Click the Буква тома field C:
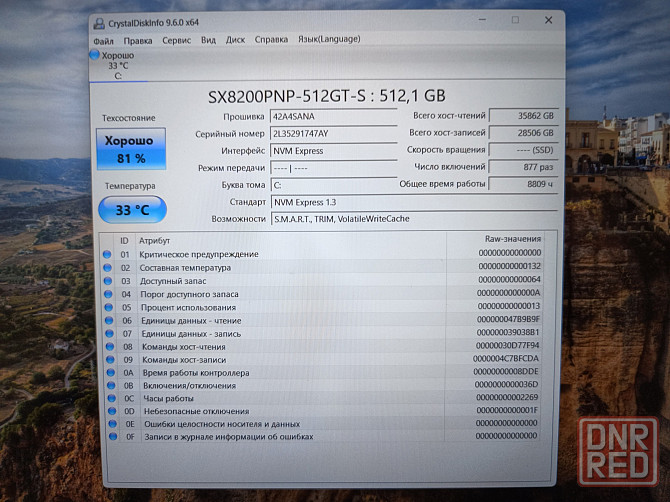Image resolution: width=670 pixels, height=502 pixels. (x=334, y=185)
